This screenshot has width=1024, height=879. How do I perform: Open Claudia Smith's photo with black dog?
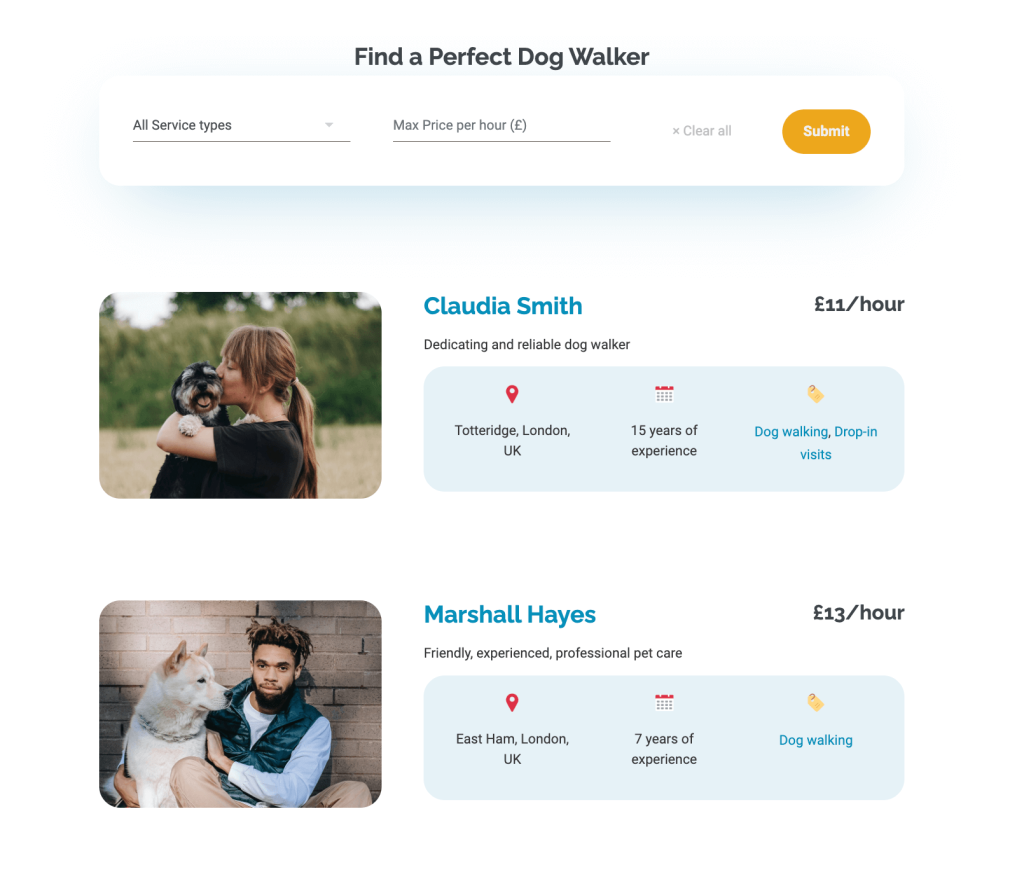click(x=240, y=395)
